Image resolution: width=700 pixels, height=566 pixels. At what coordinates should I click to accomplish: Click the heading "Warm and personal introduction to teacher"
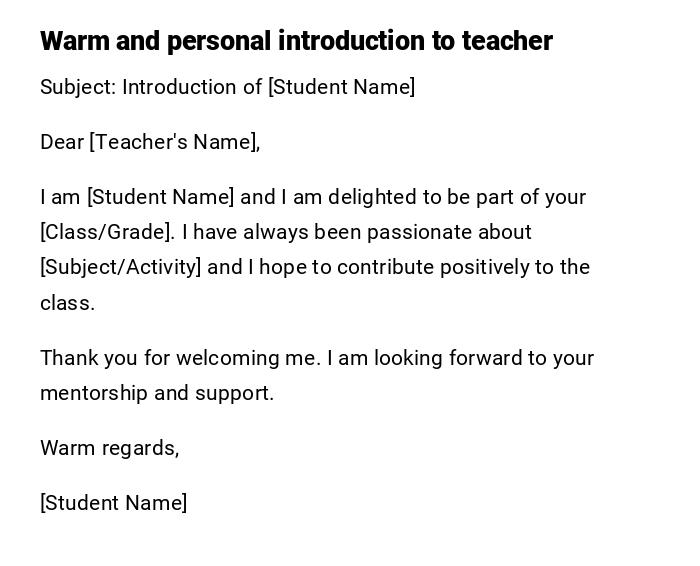pyautogui.click(x=296, y=41)
